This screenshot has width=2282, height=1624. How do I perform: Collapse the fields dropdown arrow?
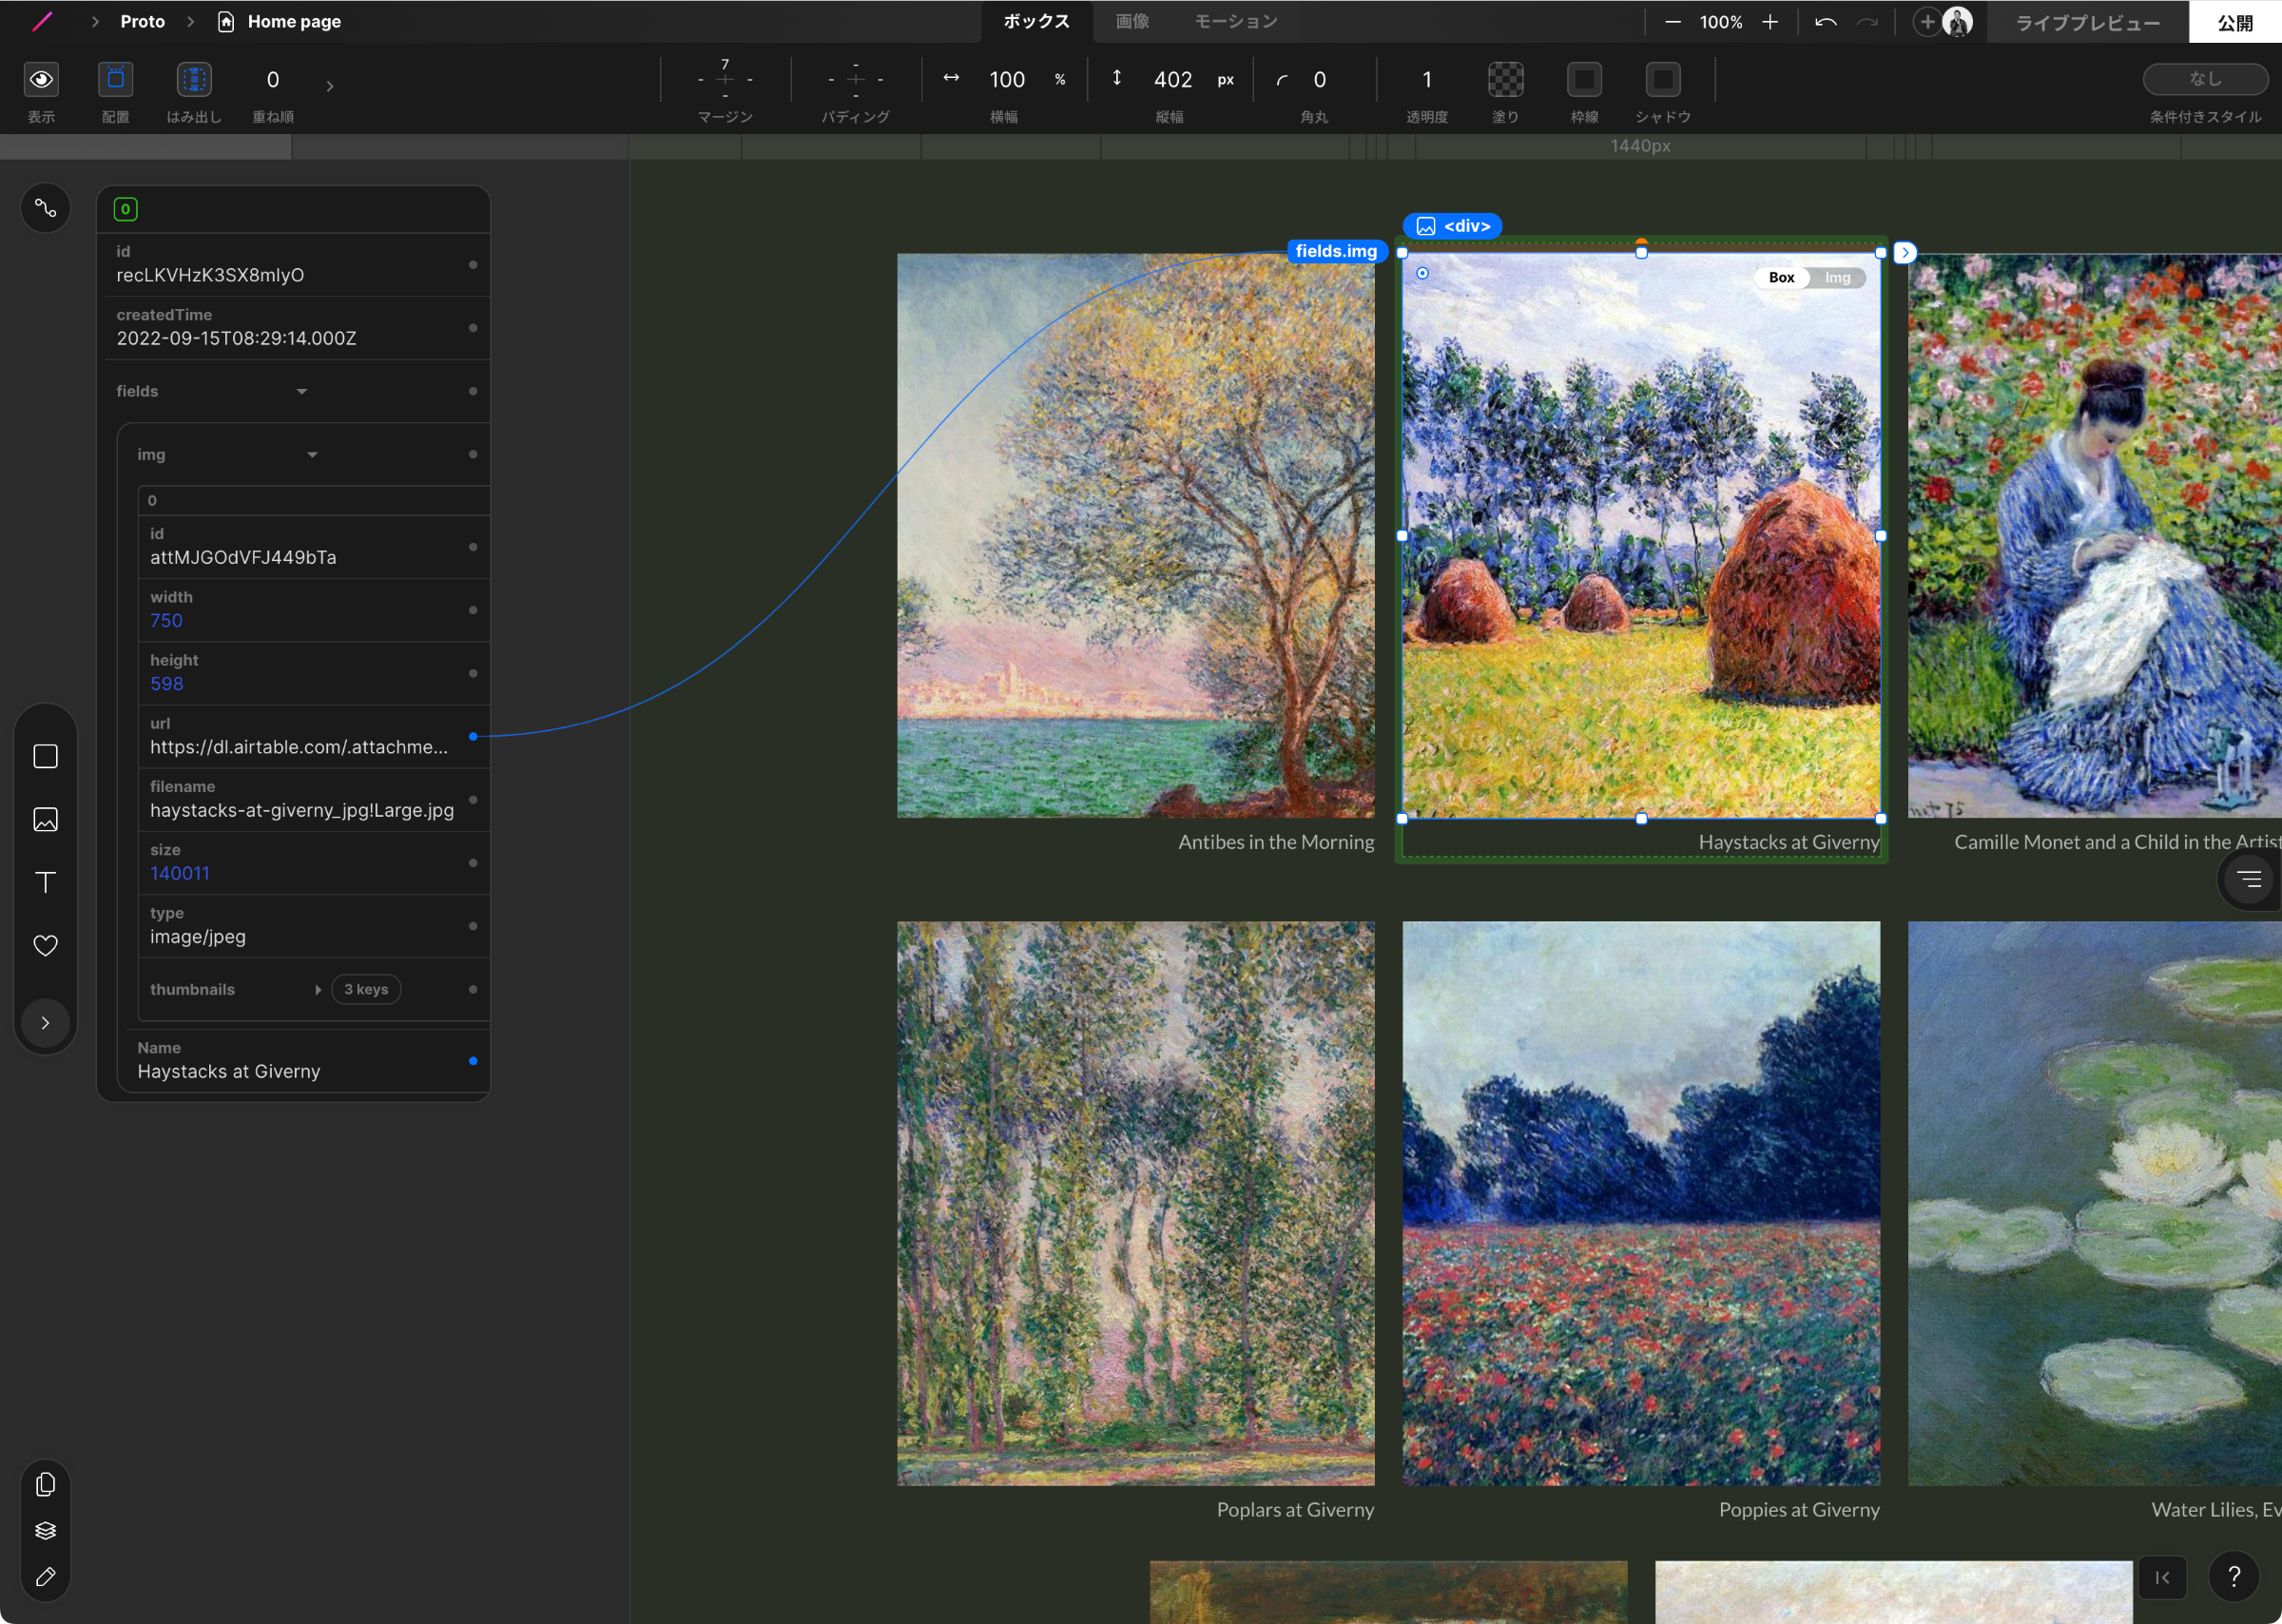click(x=301, y=391)
